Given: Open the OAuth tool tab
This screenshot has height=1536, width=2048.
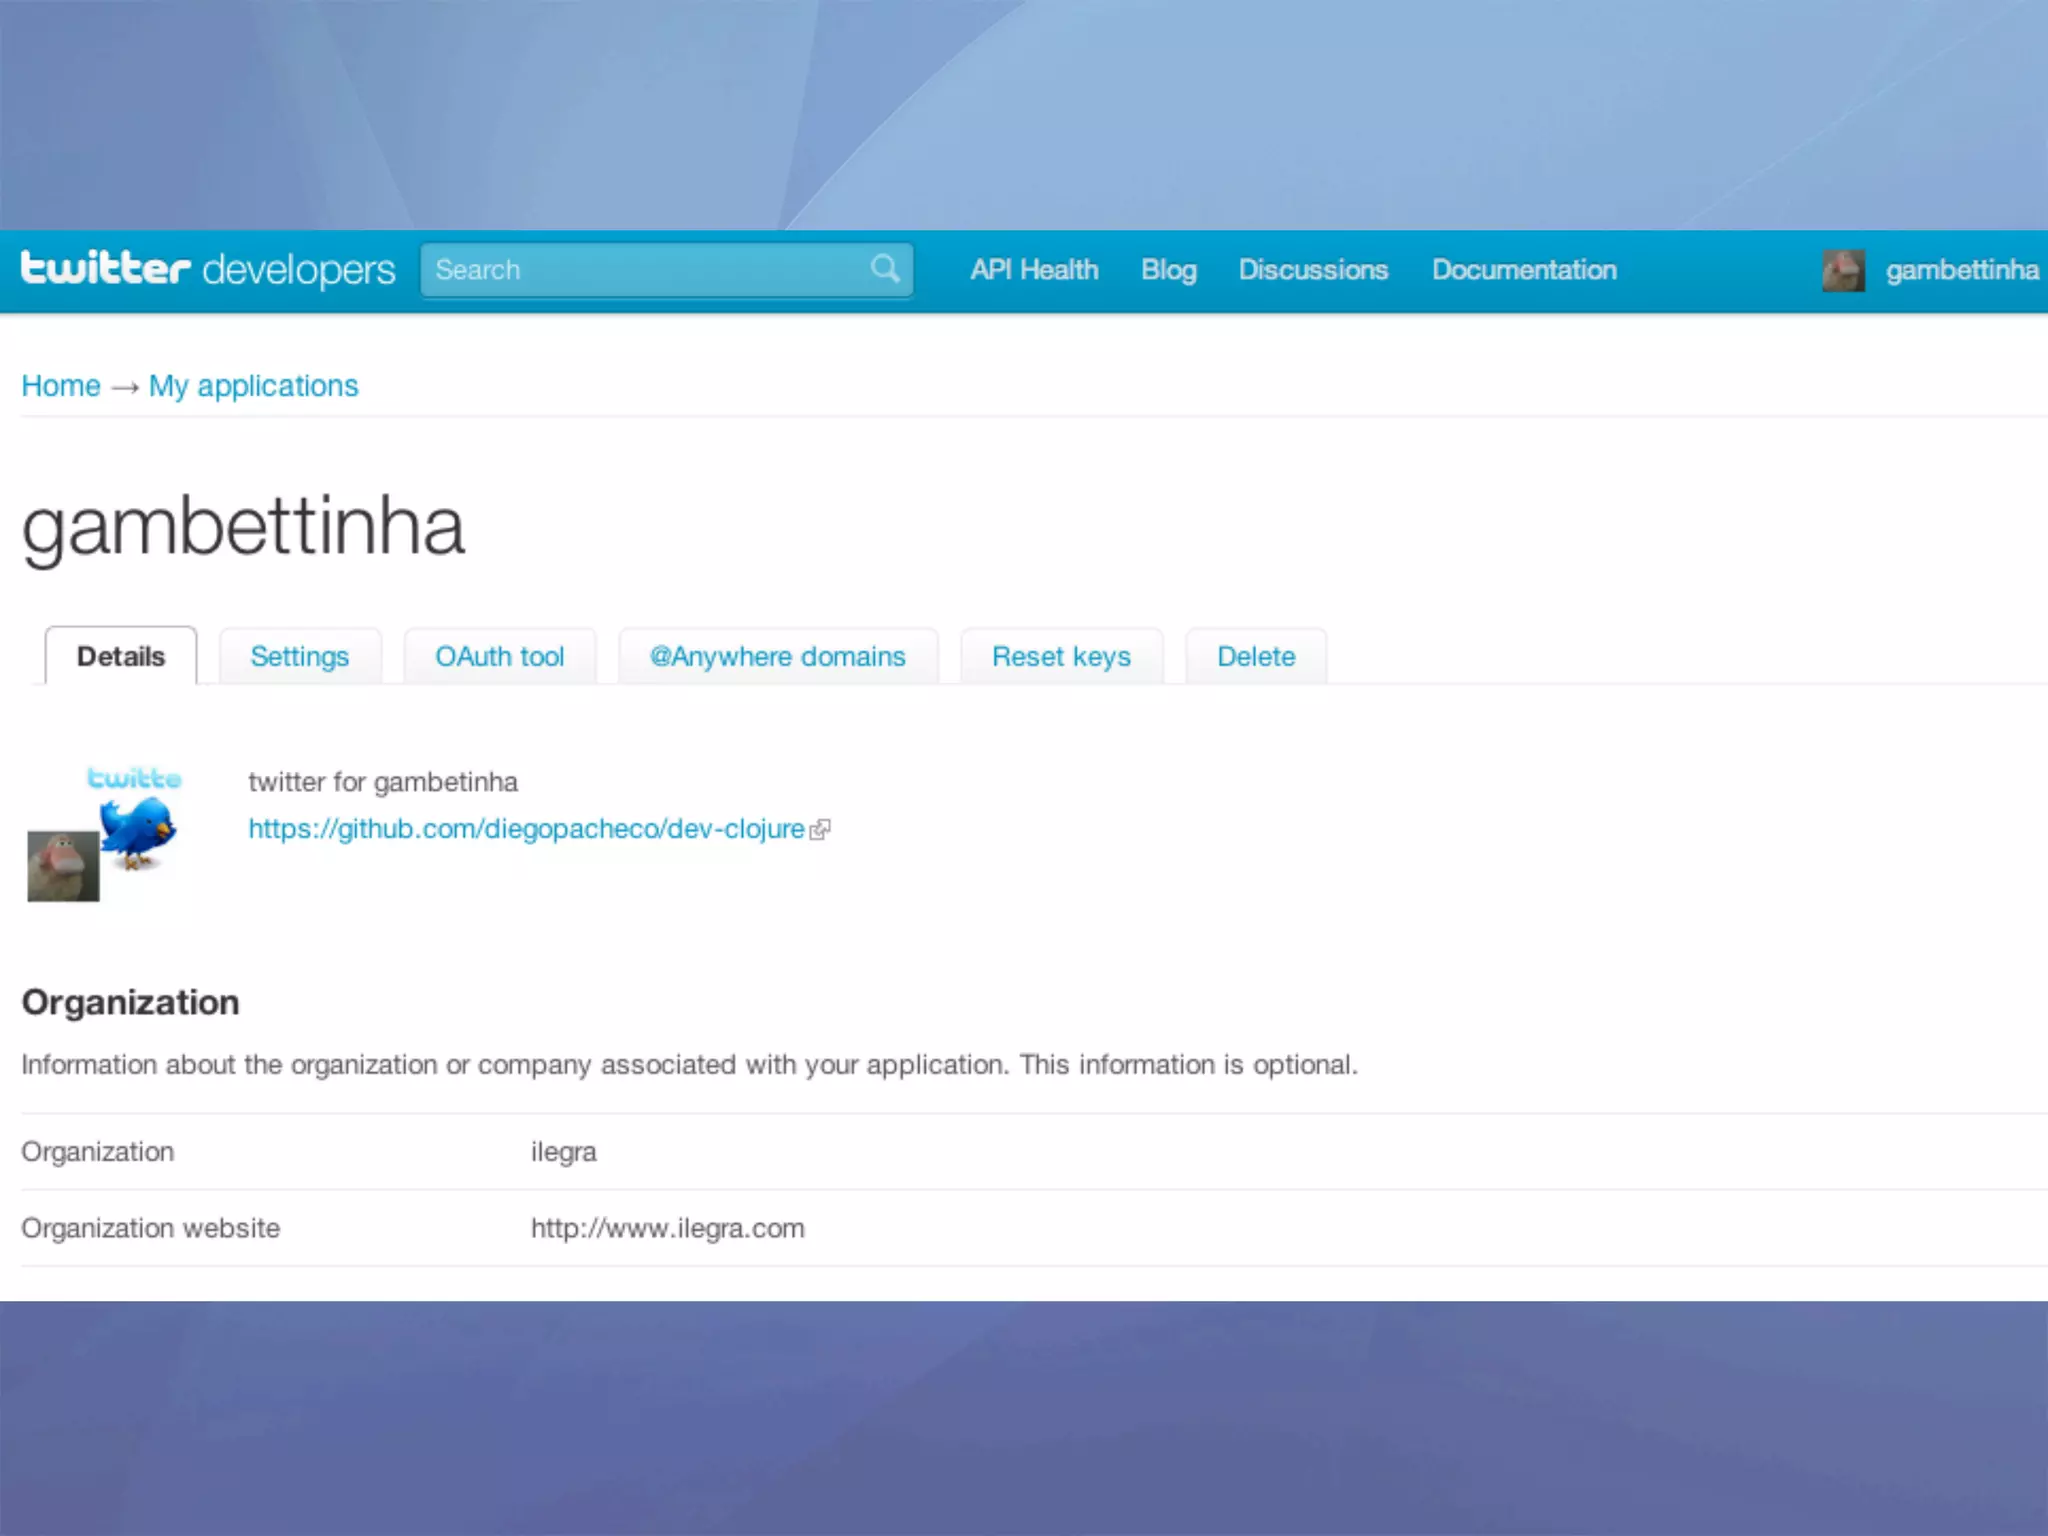Looking at the screenshot, I should click(499, 657).
